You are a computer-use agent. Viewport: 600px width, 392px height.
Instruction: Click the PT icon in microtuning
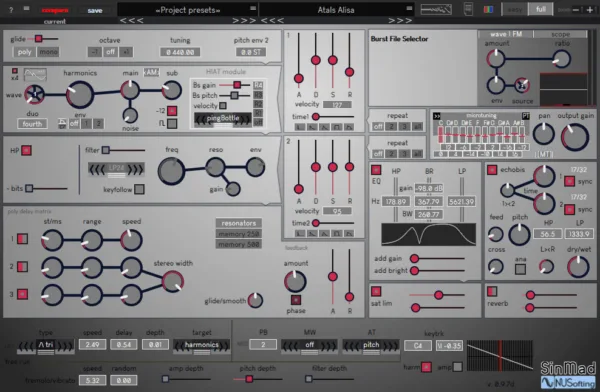526,116
